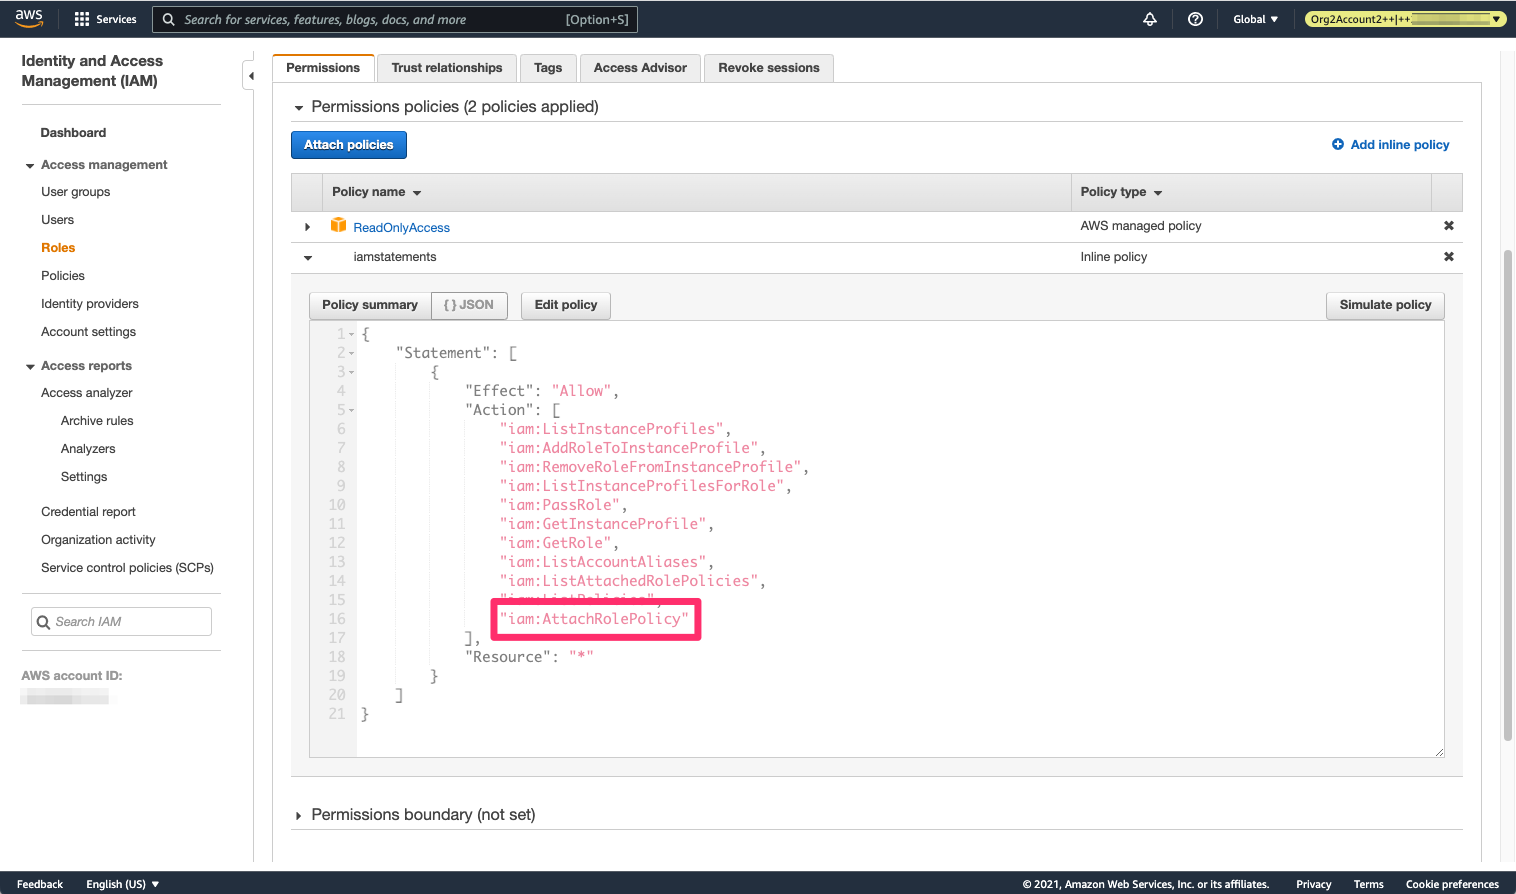Expand the ReadOnlyAccess policy row
1516x894 pixels.
(x=307, y=227)
